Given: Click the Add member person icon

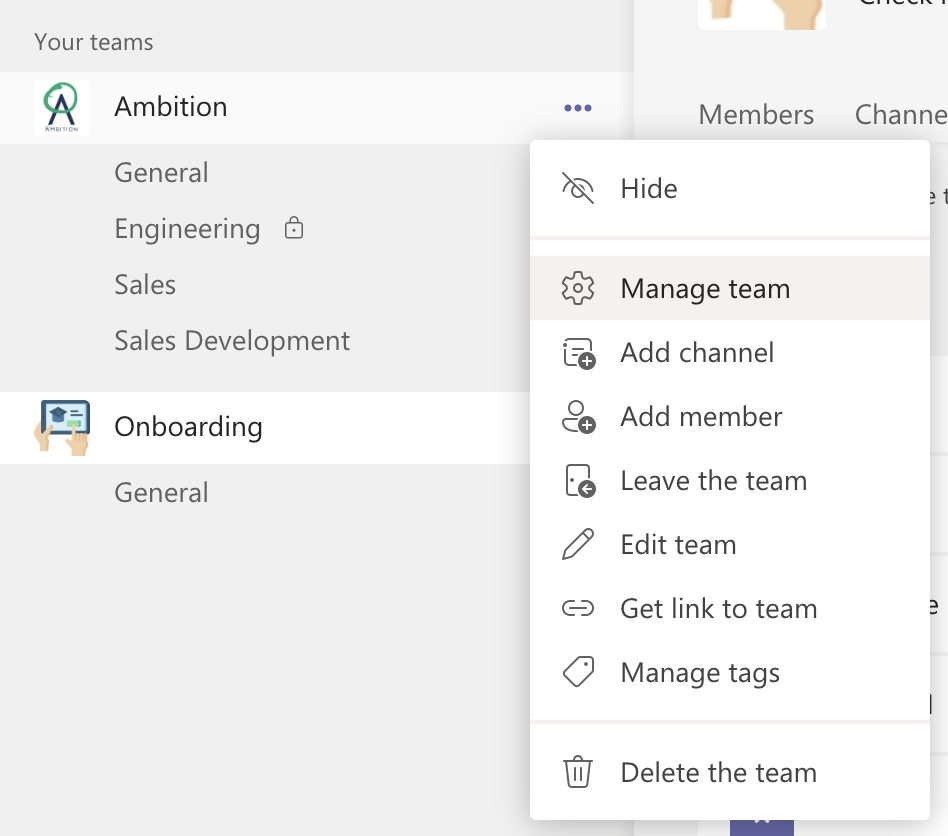Looking at the screenshot, I should (579, 417).
